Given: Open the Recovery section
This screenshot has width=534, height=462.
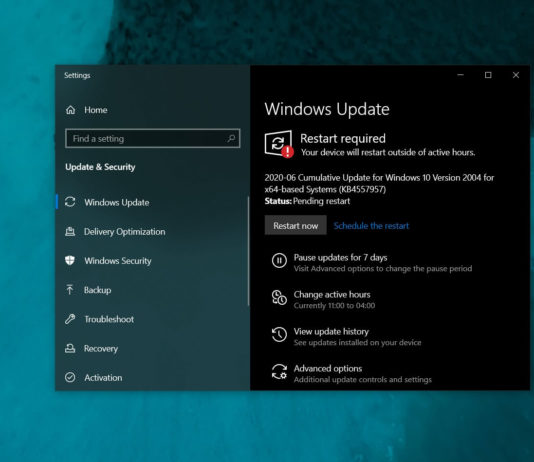Looking at the screenshot, I should click(101, 349).
